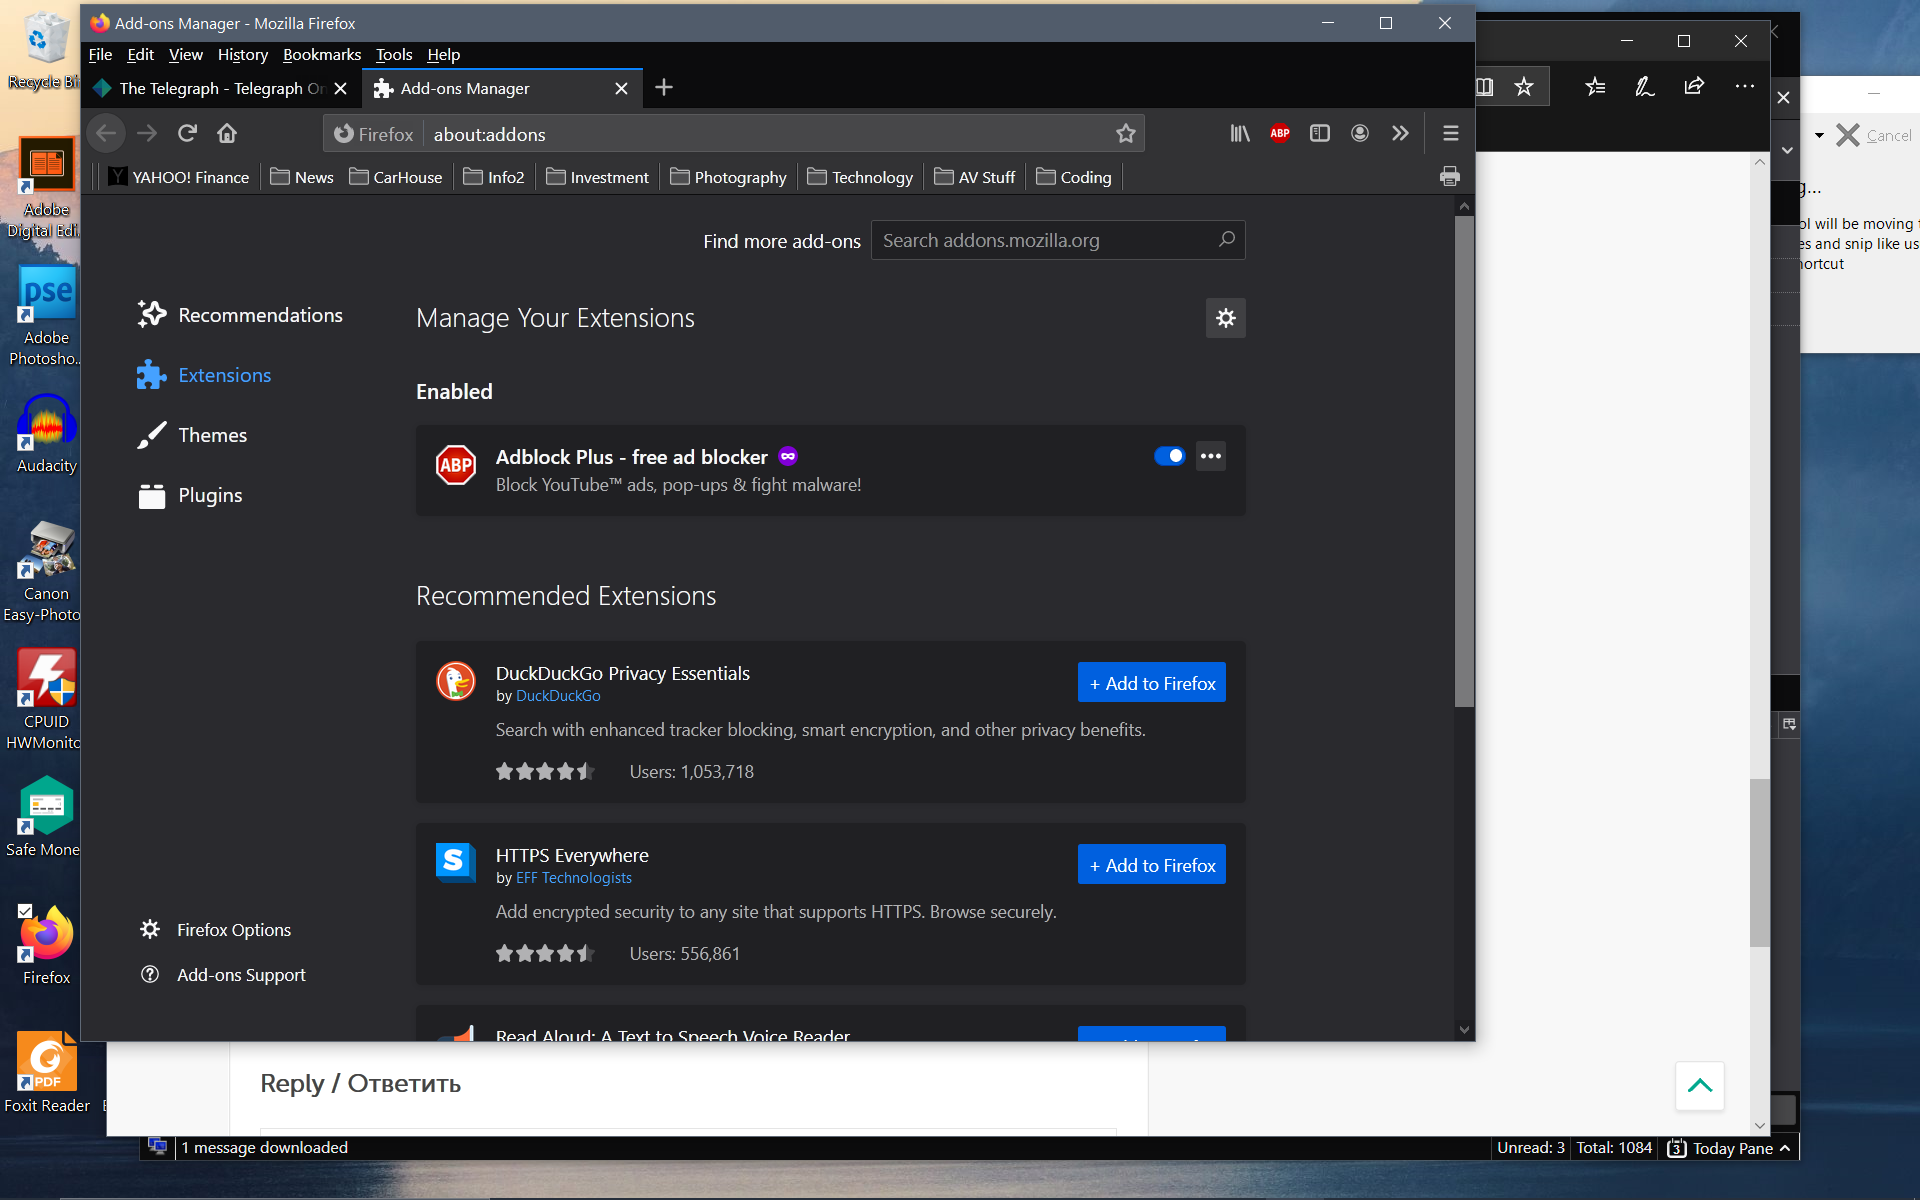Click the Search addons.mozilla.org field
The height and width of the screenshot is (1200, 1920).
tap(1045, 240)
